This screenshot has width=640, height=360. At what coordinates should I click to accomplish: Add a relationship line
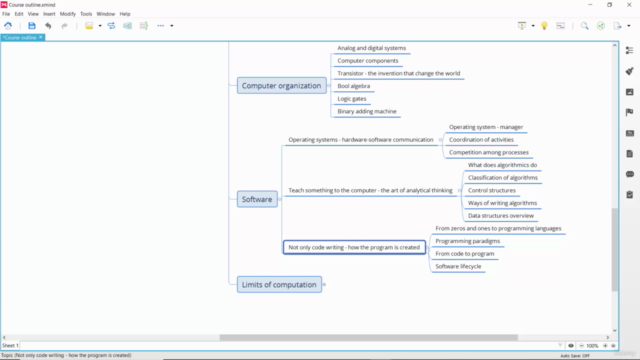point(111,26)
